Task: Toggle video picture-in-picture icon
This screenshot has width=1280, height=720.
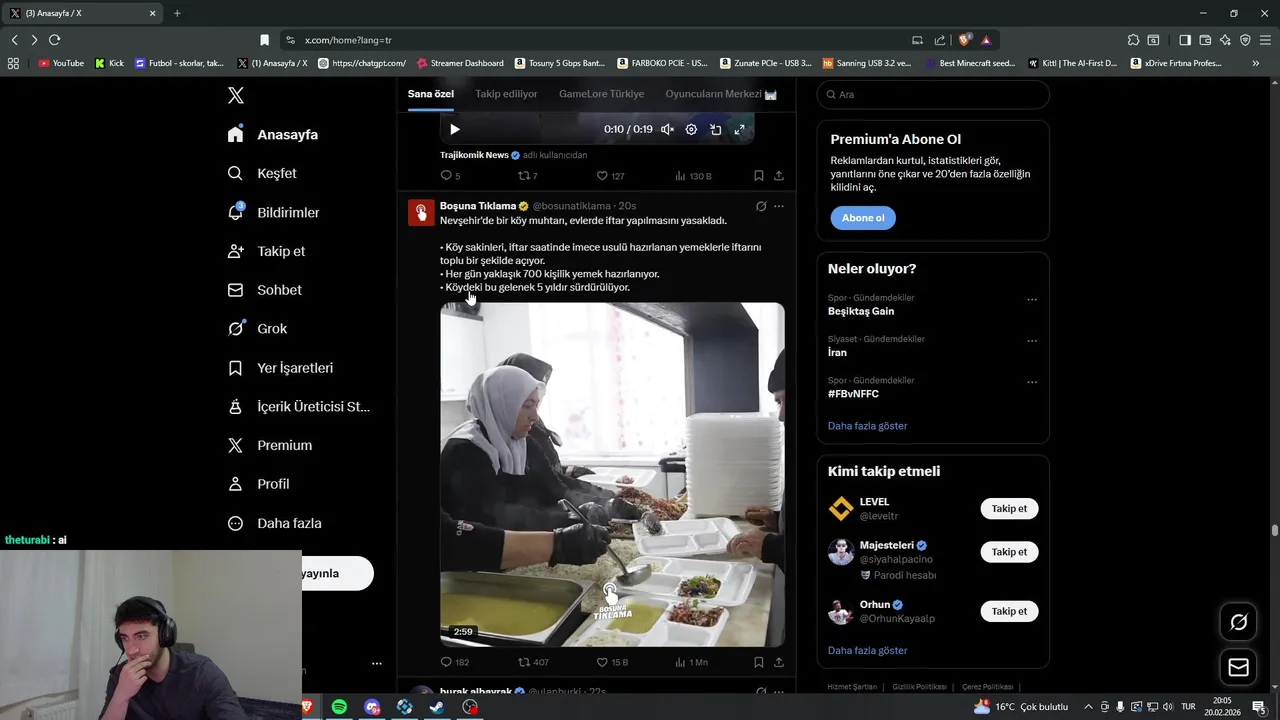Action: pos(716,129)
